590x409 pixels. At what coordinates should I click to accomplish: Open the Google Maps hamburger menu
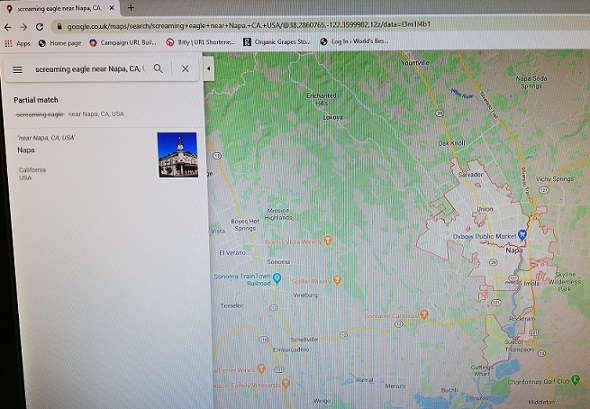(18, 70)
